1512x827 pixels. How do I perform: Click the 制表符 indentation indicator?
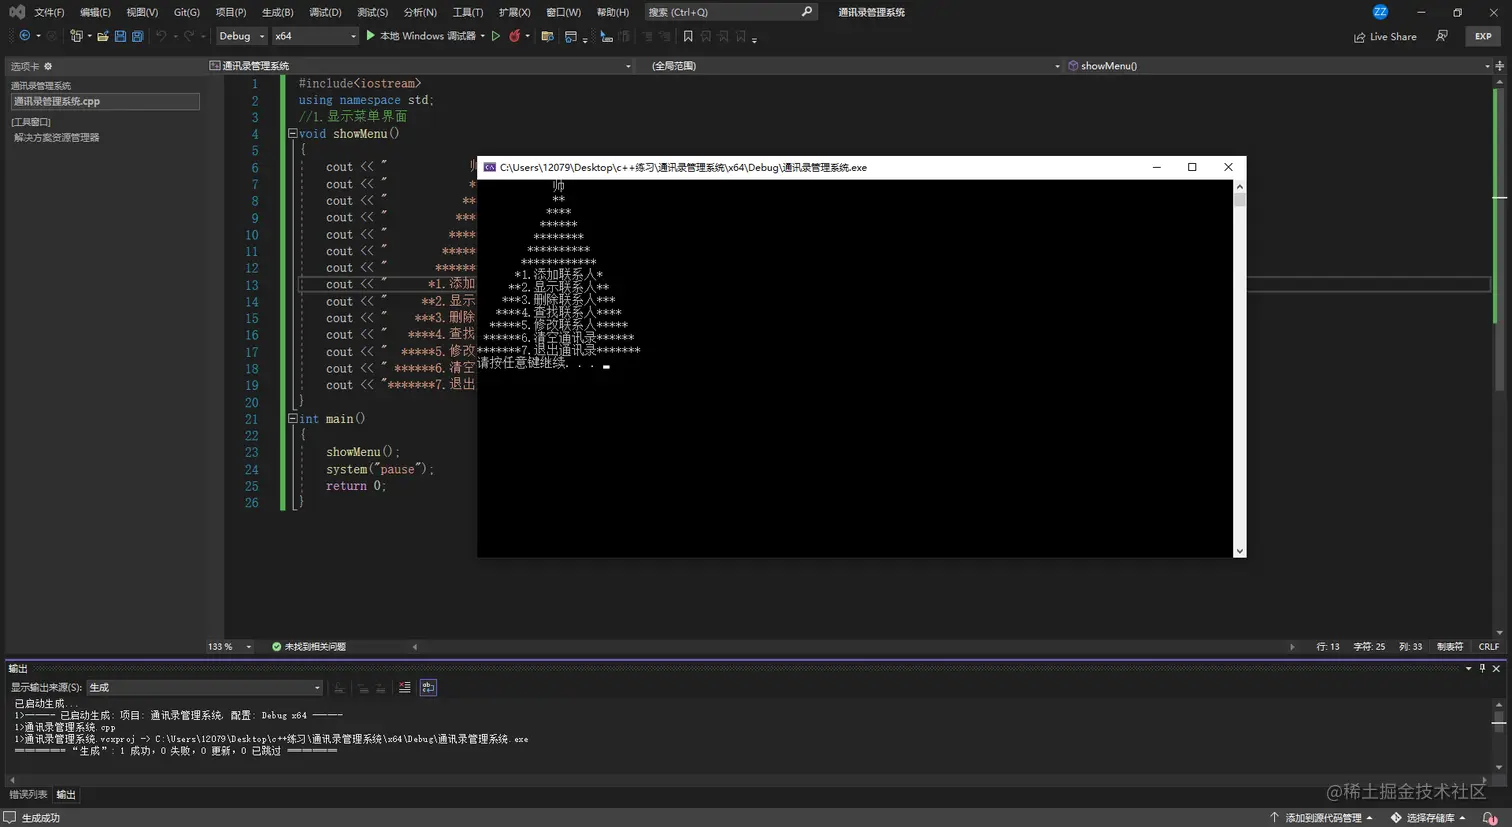(x=1450, y=647)
